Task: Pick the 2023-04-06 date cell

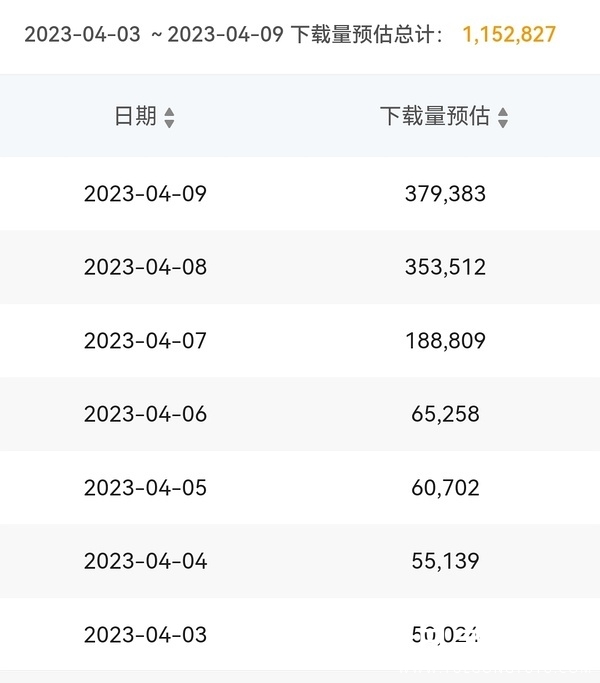Action: click(145, 414)
